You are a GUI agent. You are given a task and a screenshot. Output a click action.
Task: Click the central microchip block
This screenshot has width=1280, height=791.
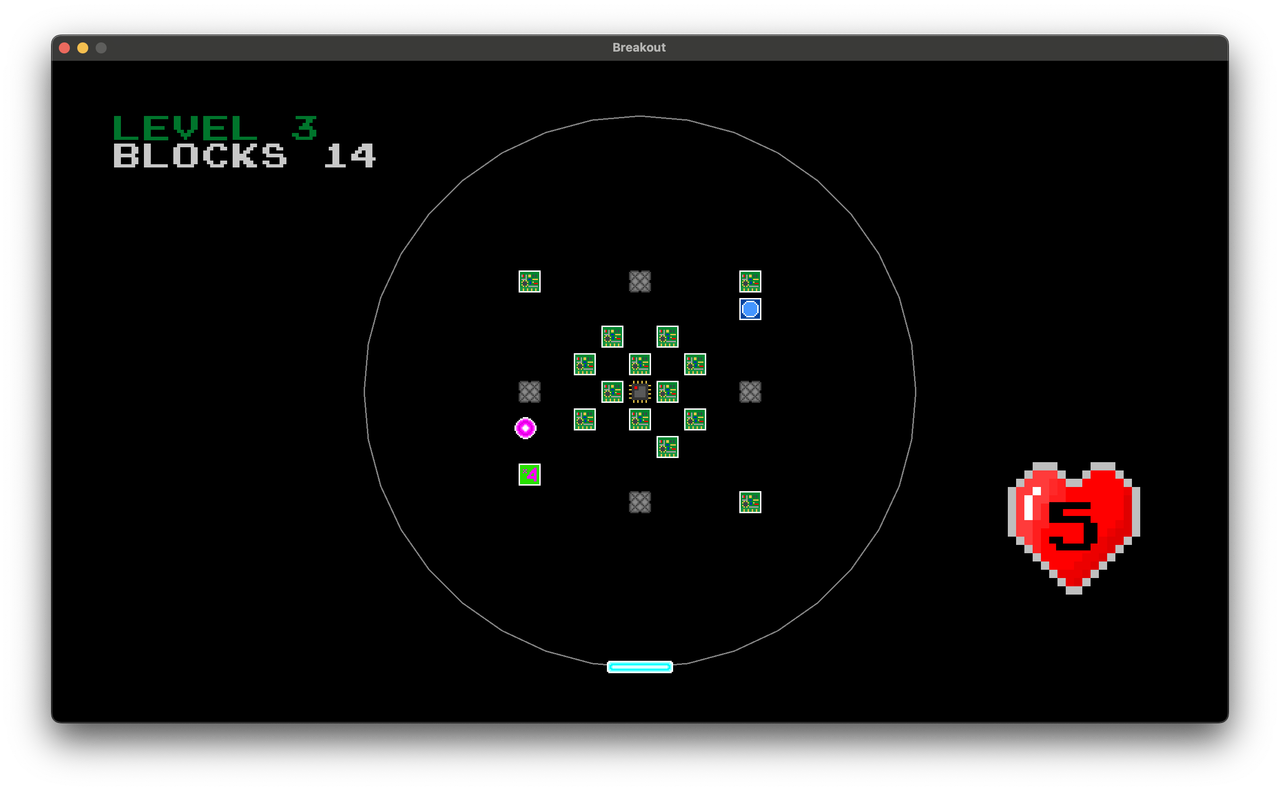pyautogui.click(x=640, y=391)
